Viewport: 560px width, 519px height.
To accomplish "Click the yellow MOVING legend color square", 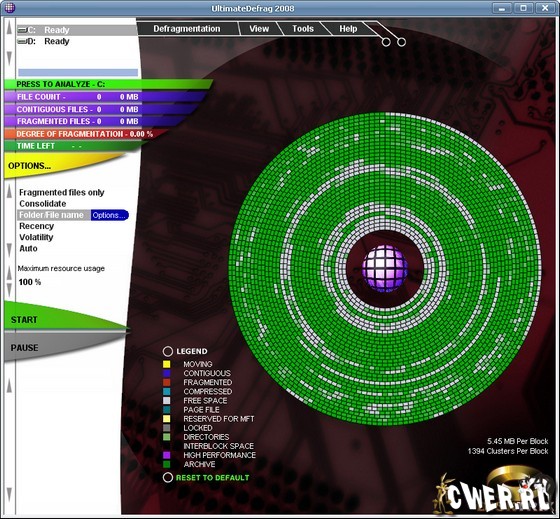I will pos(166,364).
